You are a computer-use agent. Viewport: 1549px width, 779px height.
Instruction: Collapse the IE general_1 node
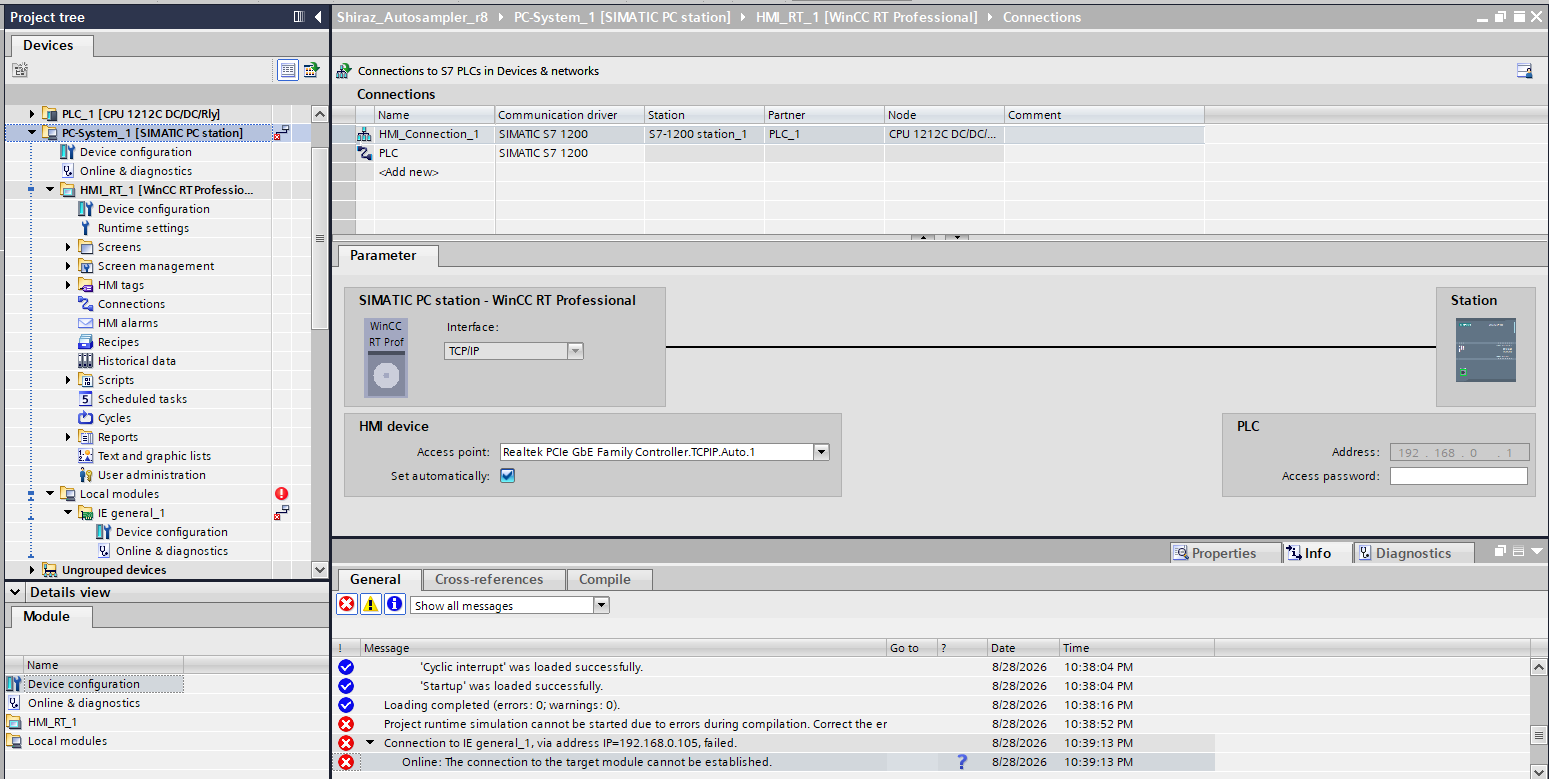click(x=68, y=513)
